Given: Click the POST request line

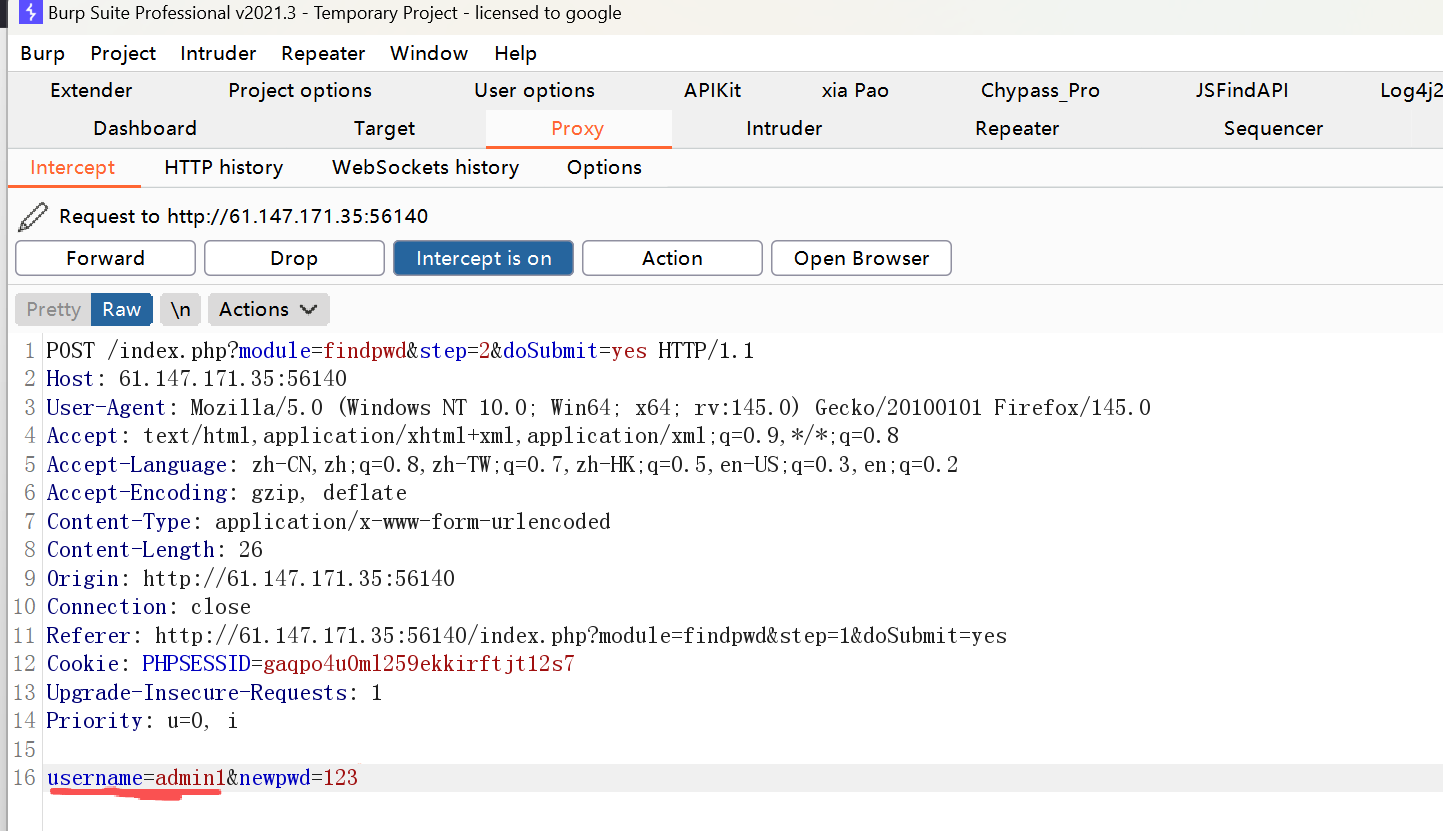Looking at the screenshot, I should coord(400,351).
